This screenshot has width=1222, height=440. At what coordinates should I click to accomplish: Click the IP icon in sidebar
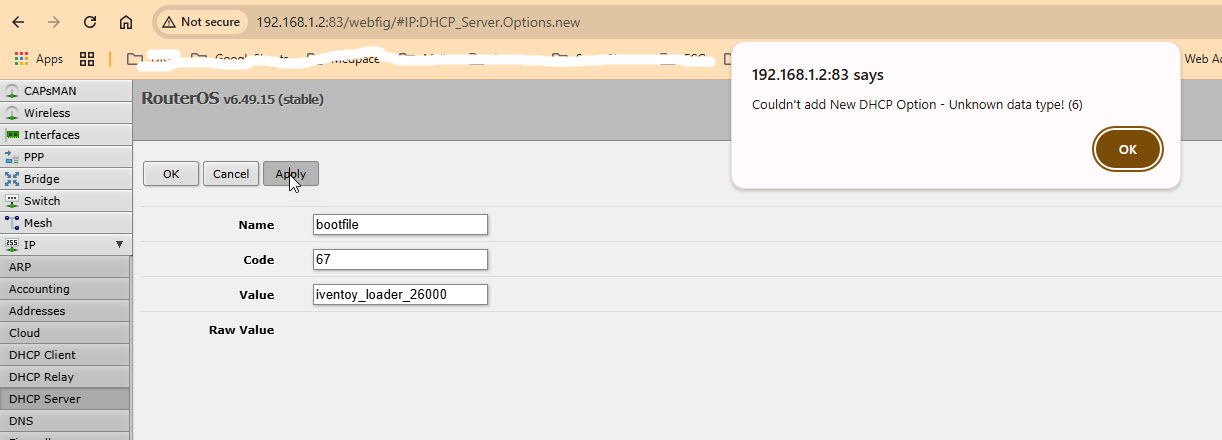coord(12,245)
